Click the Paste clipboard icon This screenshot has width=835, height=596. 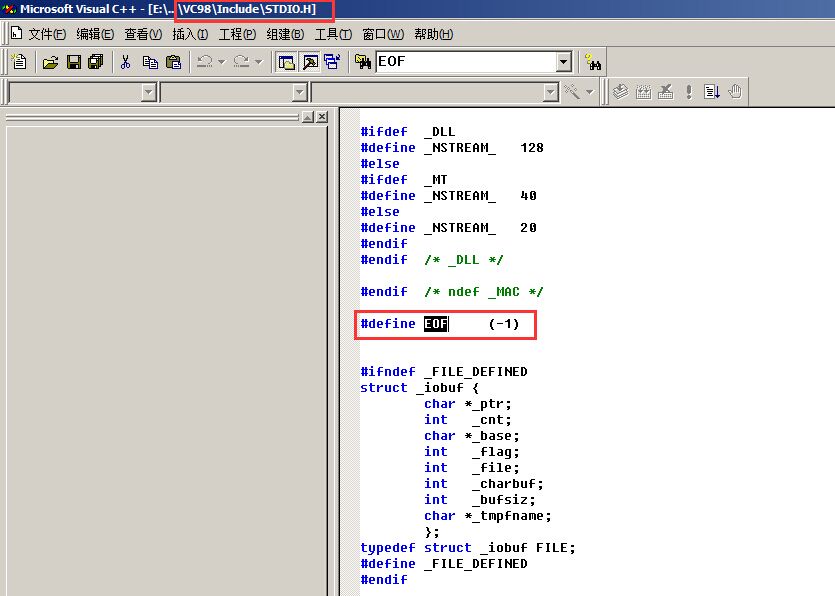[x=173, y=62]
